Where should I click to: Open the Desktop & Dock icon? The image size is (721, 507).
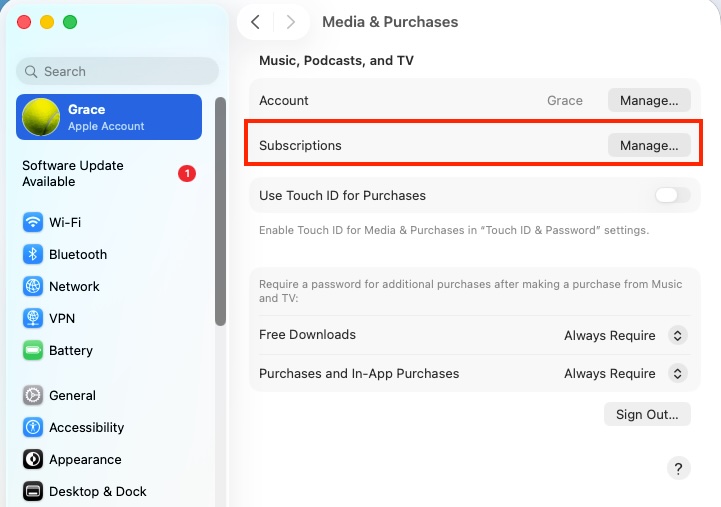coord(33,491)
